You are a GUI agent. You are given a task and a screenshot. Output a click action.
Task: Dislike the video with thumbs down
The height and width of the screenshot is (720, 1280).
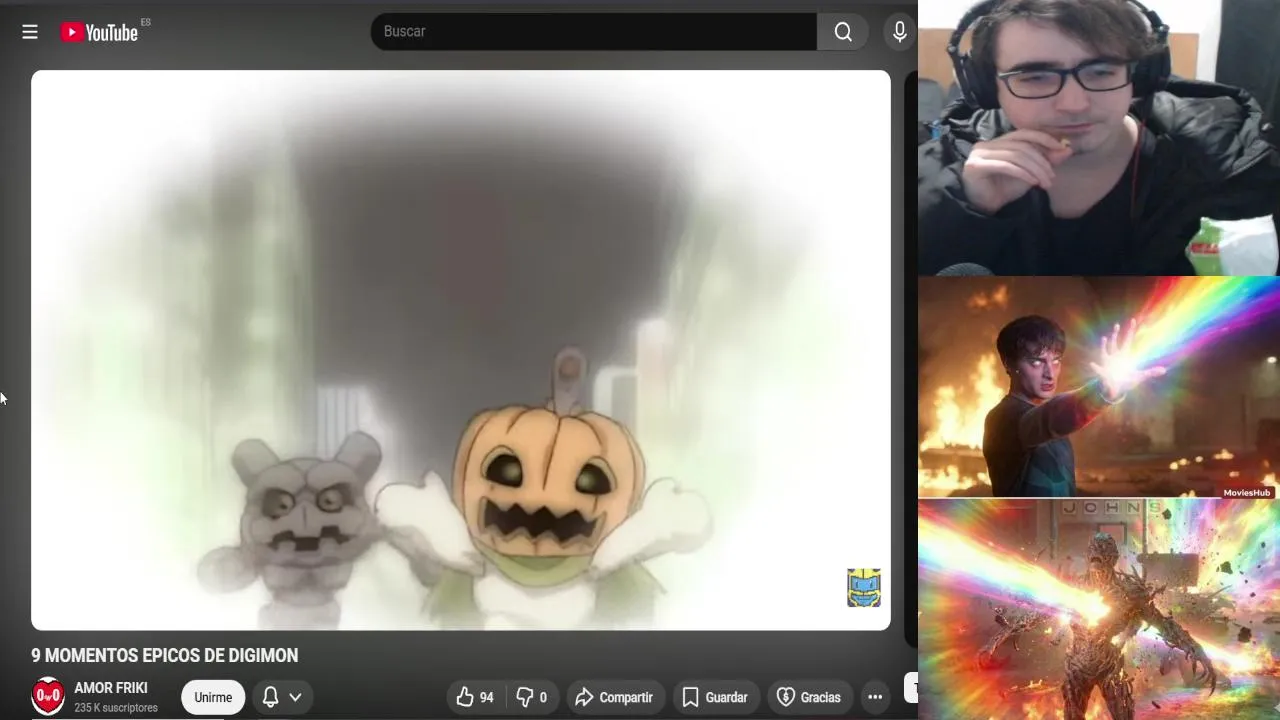coord(532,697)
